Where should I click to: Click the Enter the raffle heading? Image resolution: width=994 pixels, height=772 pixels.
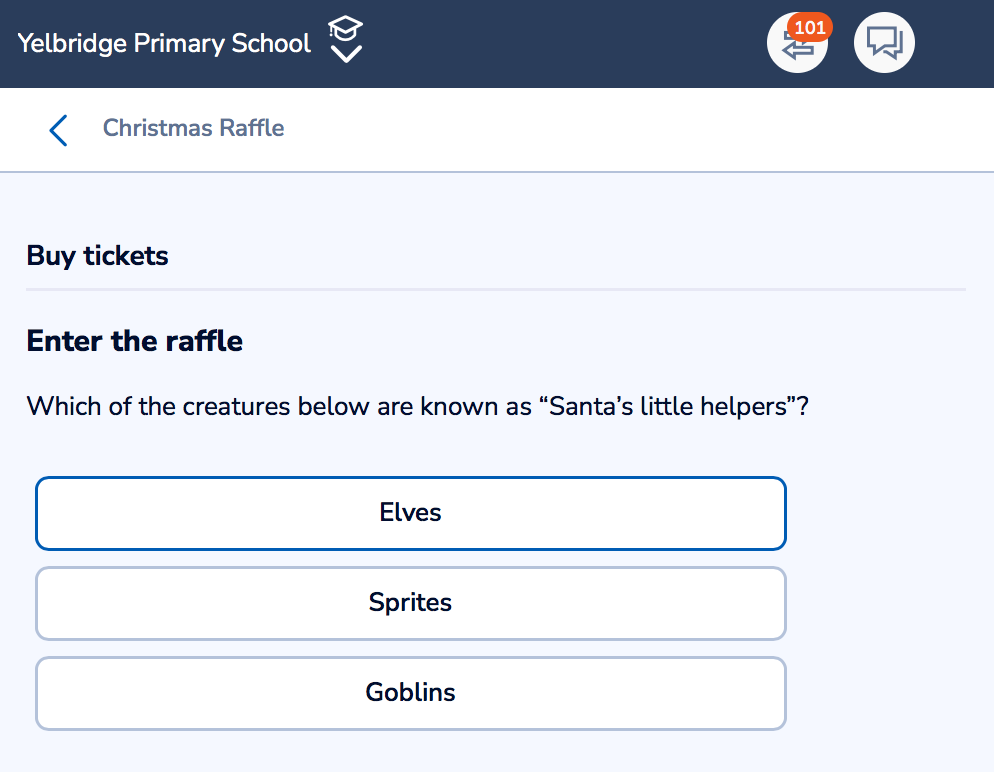(134, 341)
